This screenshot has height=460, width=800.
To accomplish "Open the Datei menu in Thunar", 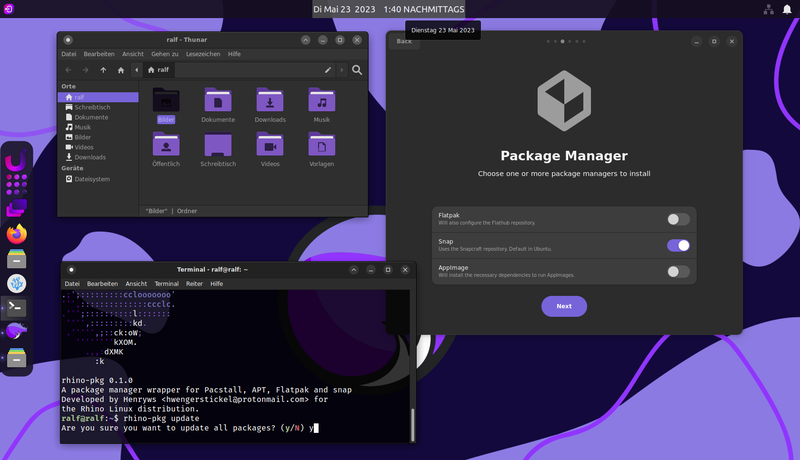I will coord(69,54).
